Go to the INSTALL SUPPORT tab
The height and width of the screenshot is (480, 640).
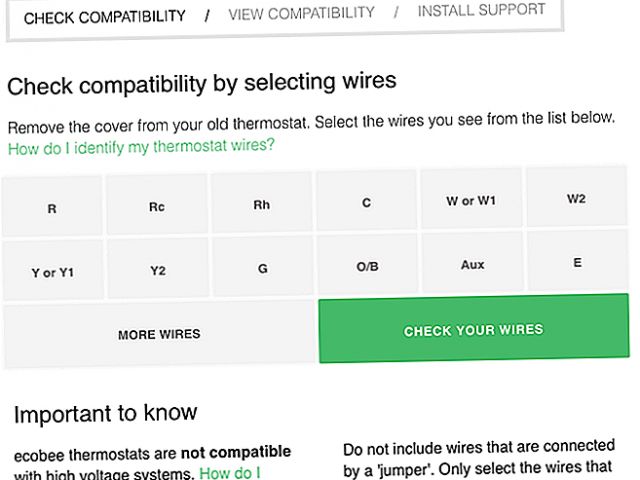[481, 10]
